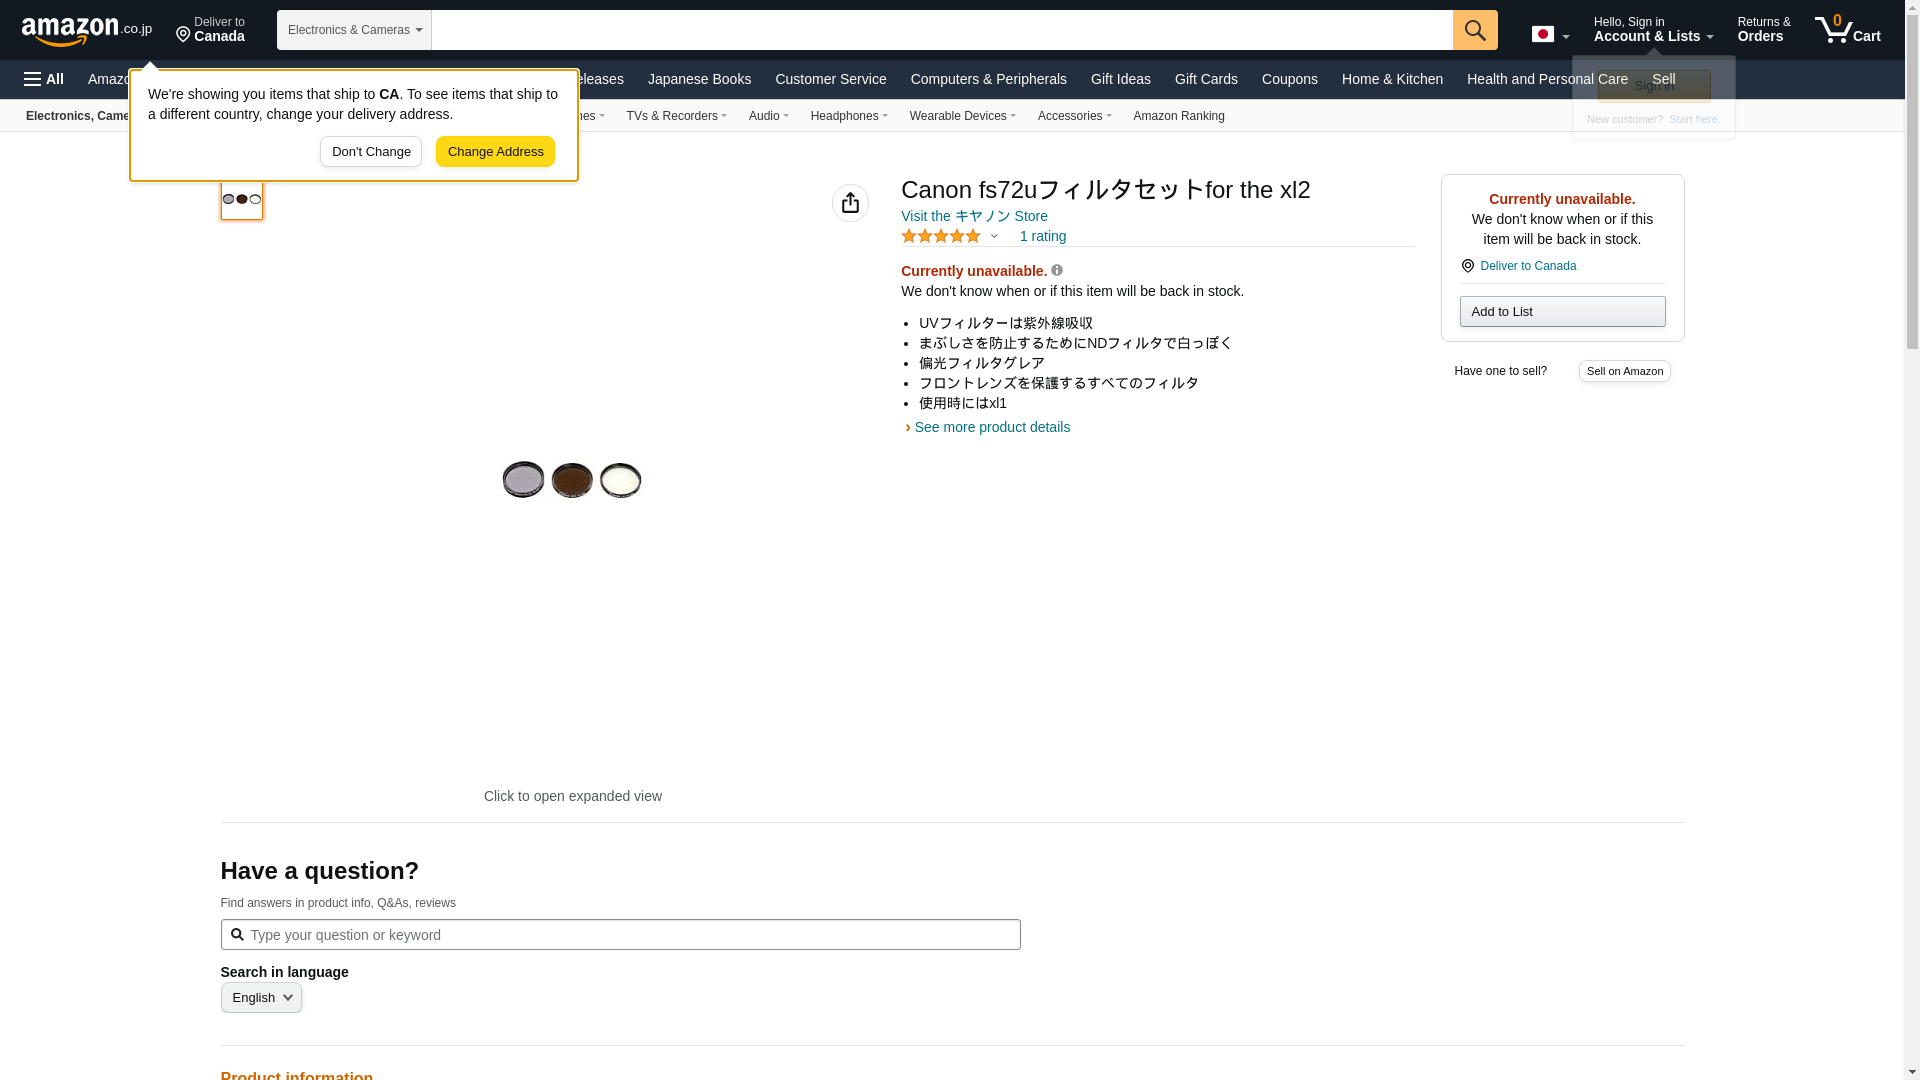1920x1080 pixels.
Task: Open the Headphones submenu
Action: point(848,116)
